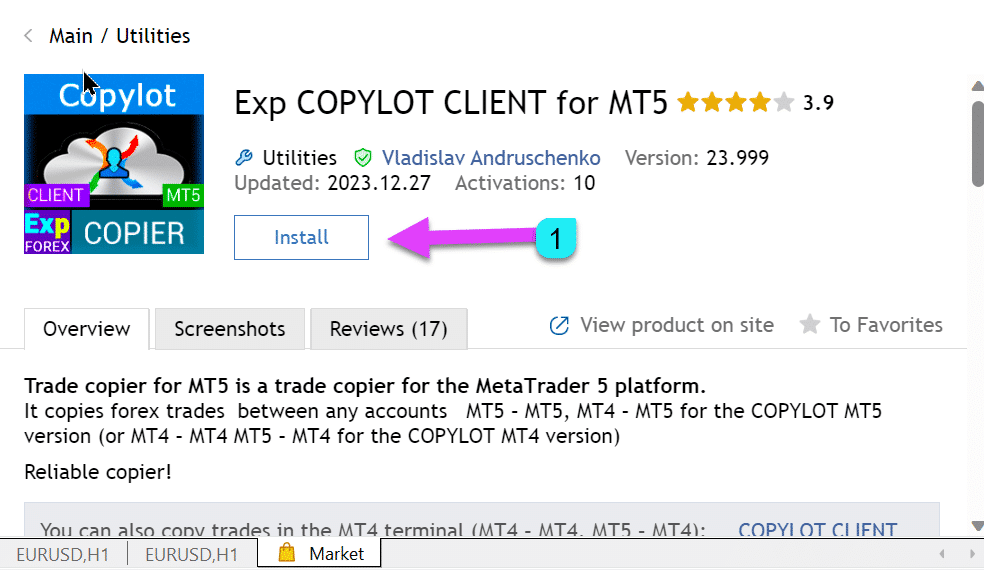The width and height of the screenshot is (984, 570).
Task: Click the green verified seller shield icon
Action: pyautogui.click(x=363, y=158)
